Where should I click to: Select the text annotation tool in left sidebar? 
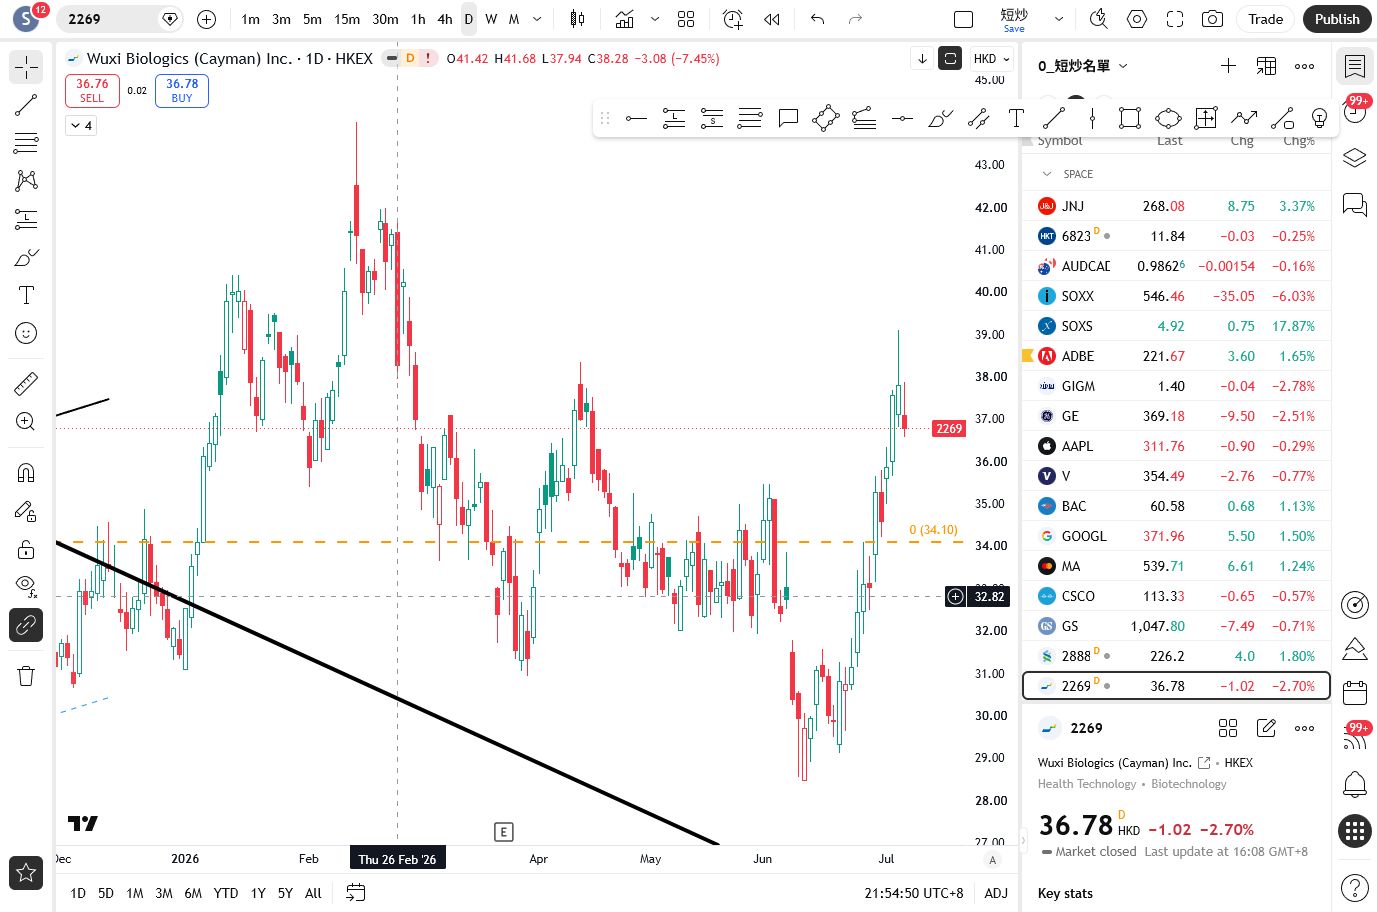pyautogui.click(x=26, y=295)
